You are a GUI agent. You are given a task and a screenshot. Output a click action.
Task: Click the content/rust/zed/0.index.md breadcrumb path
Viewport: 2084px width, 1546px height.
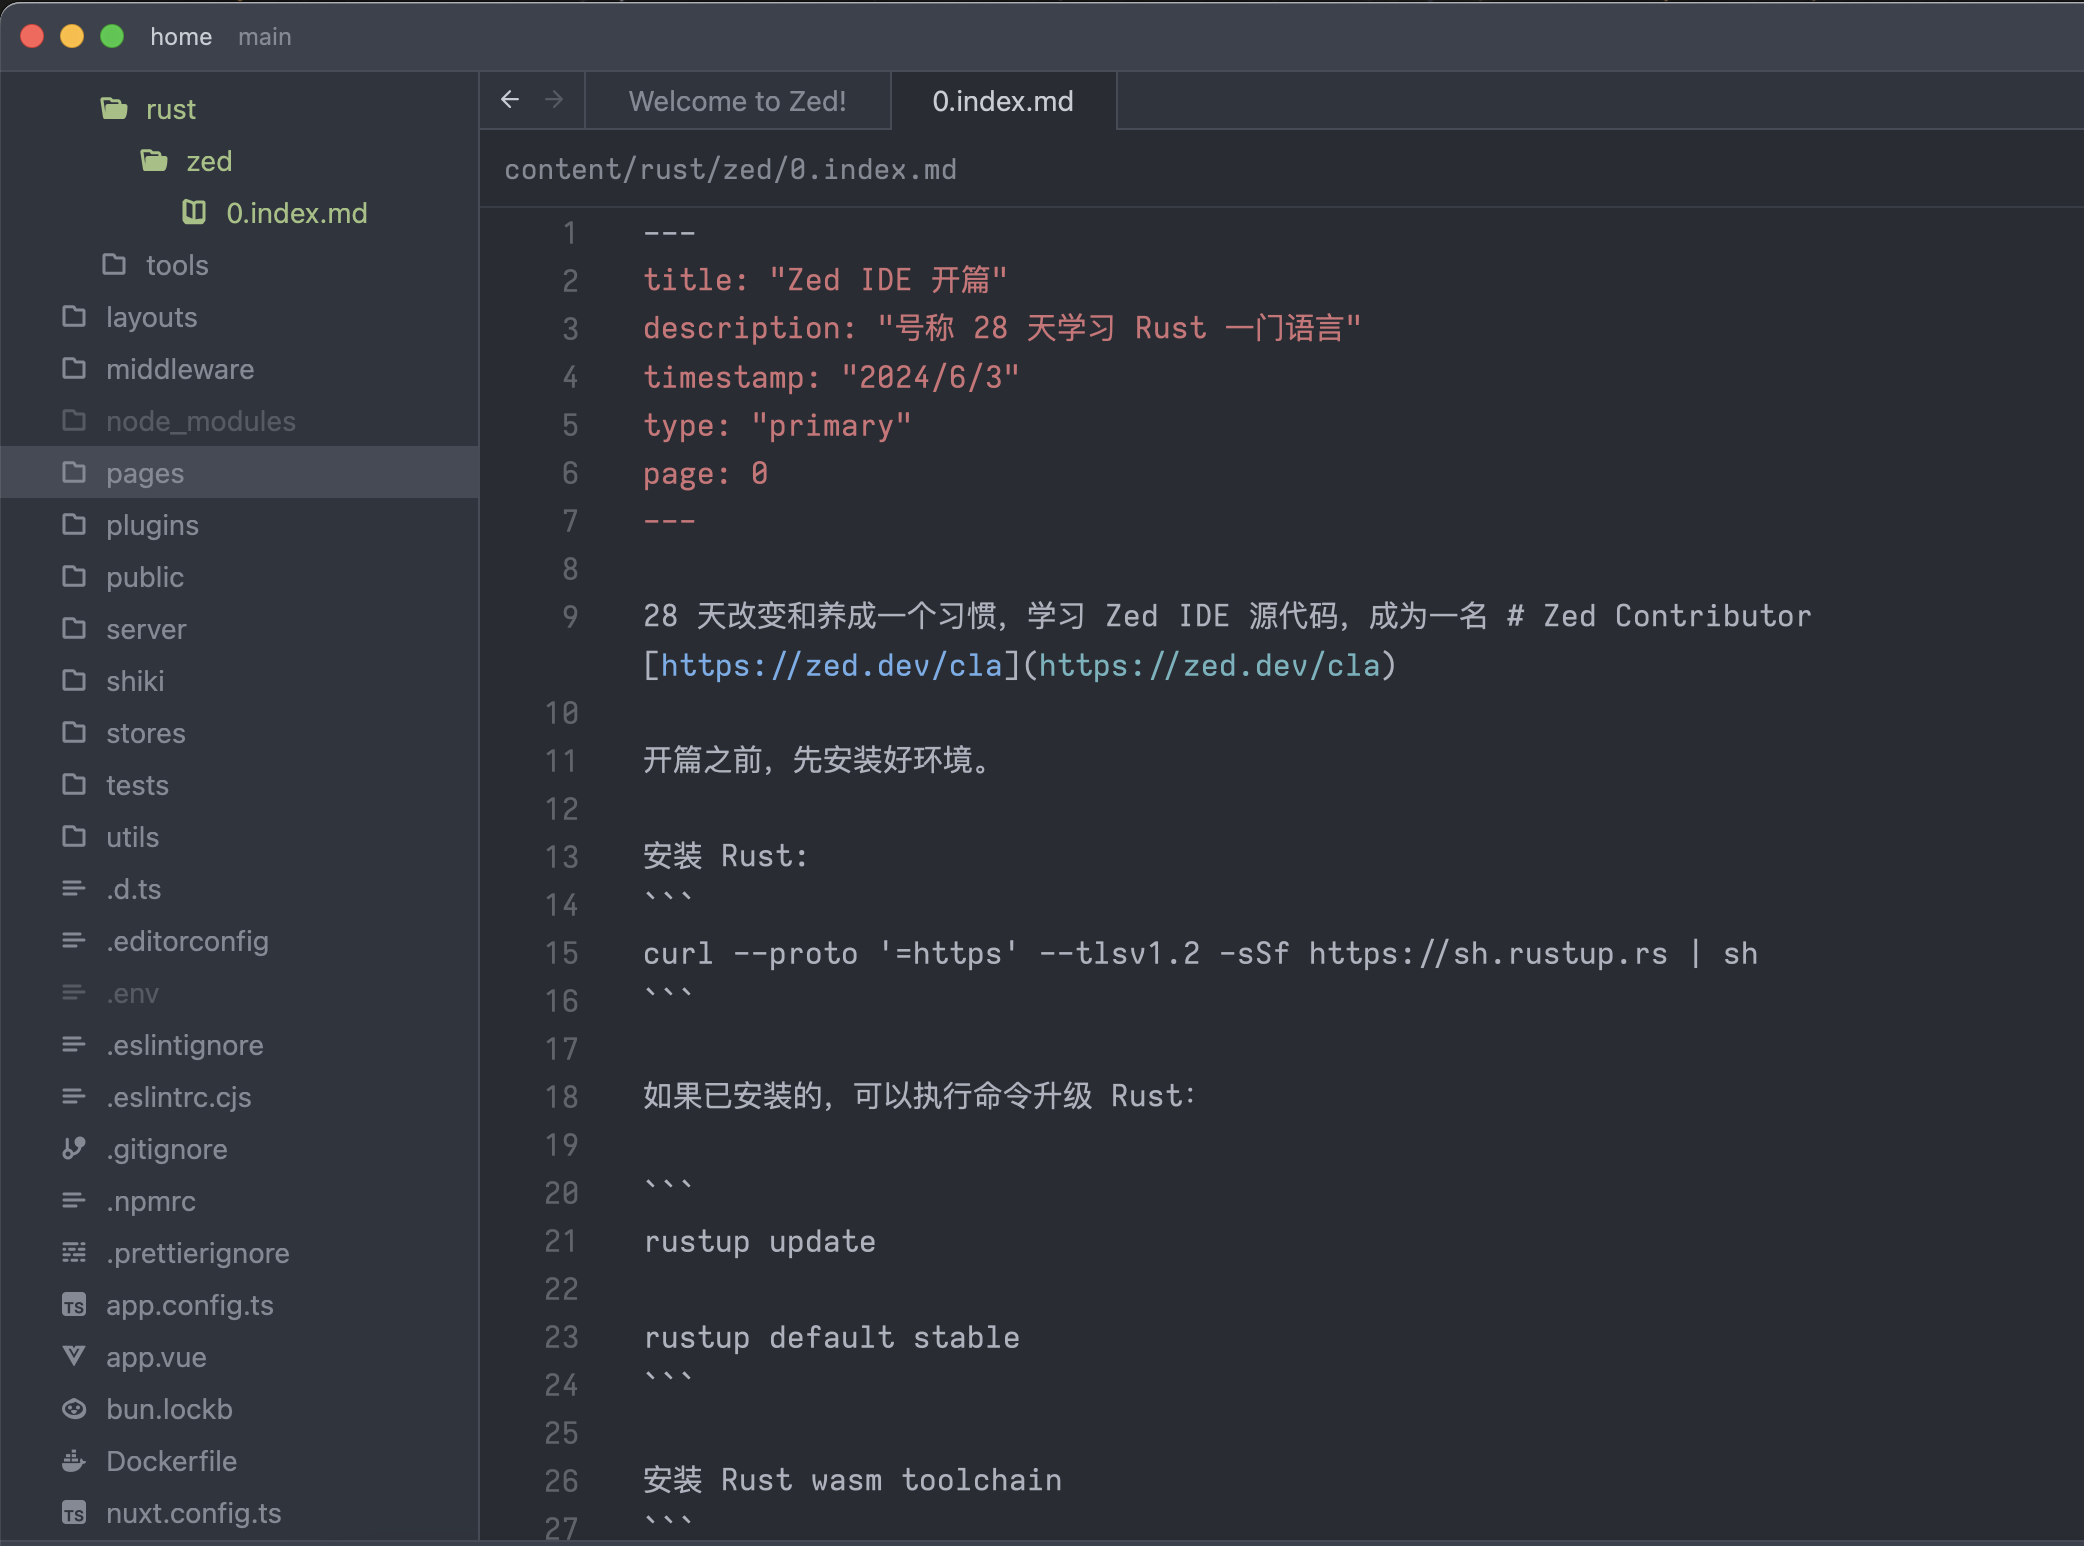coord(730,169)
